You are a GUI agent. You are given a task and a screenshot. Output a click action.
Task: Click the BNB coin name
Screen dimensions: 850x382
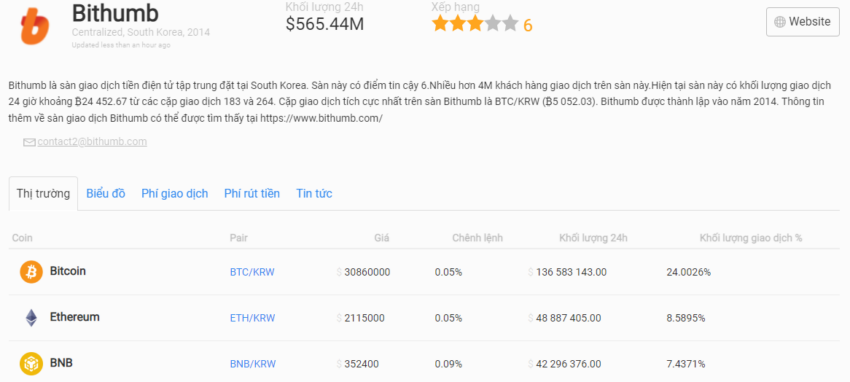61,363
